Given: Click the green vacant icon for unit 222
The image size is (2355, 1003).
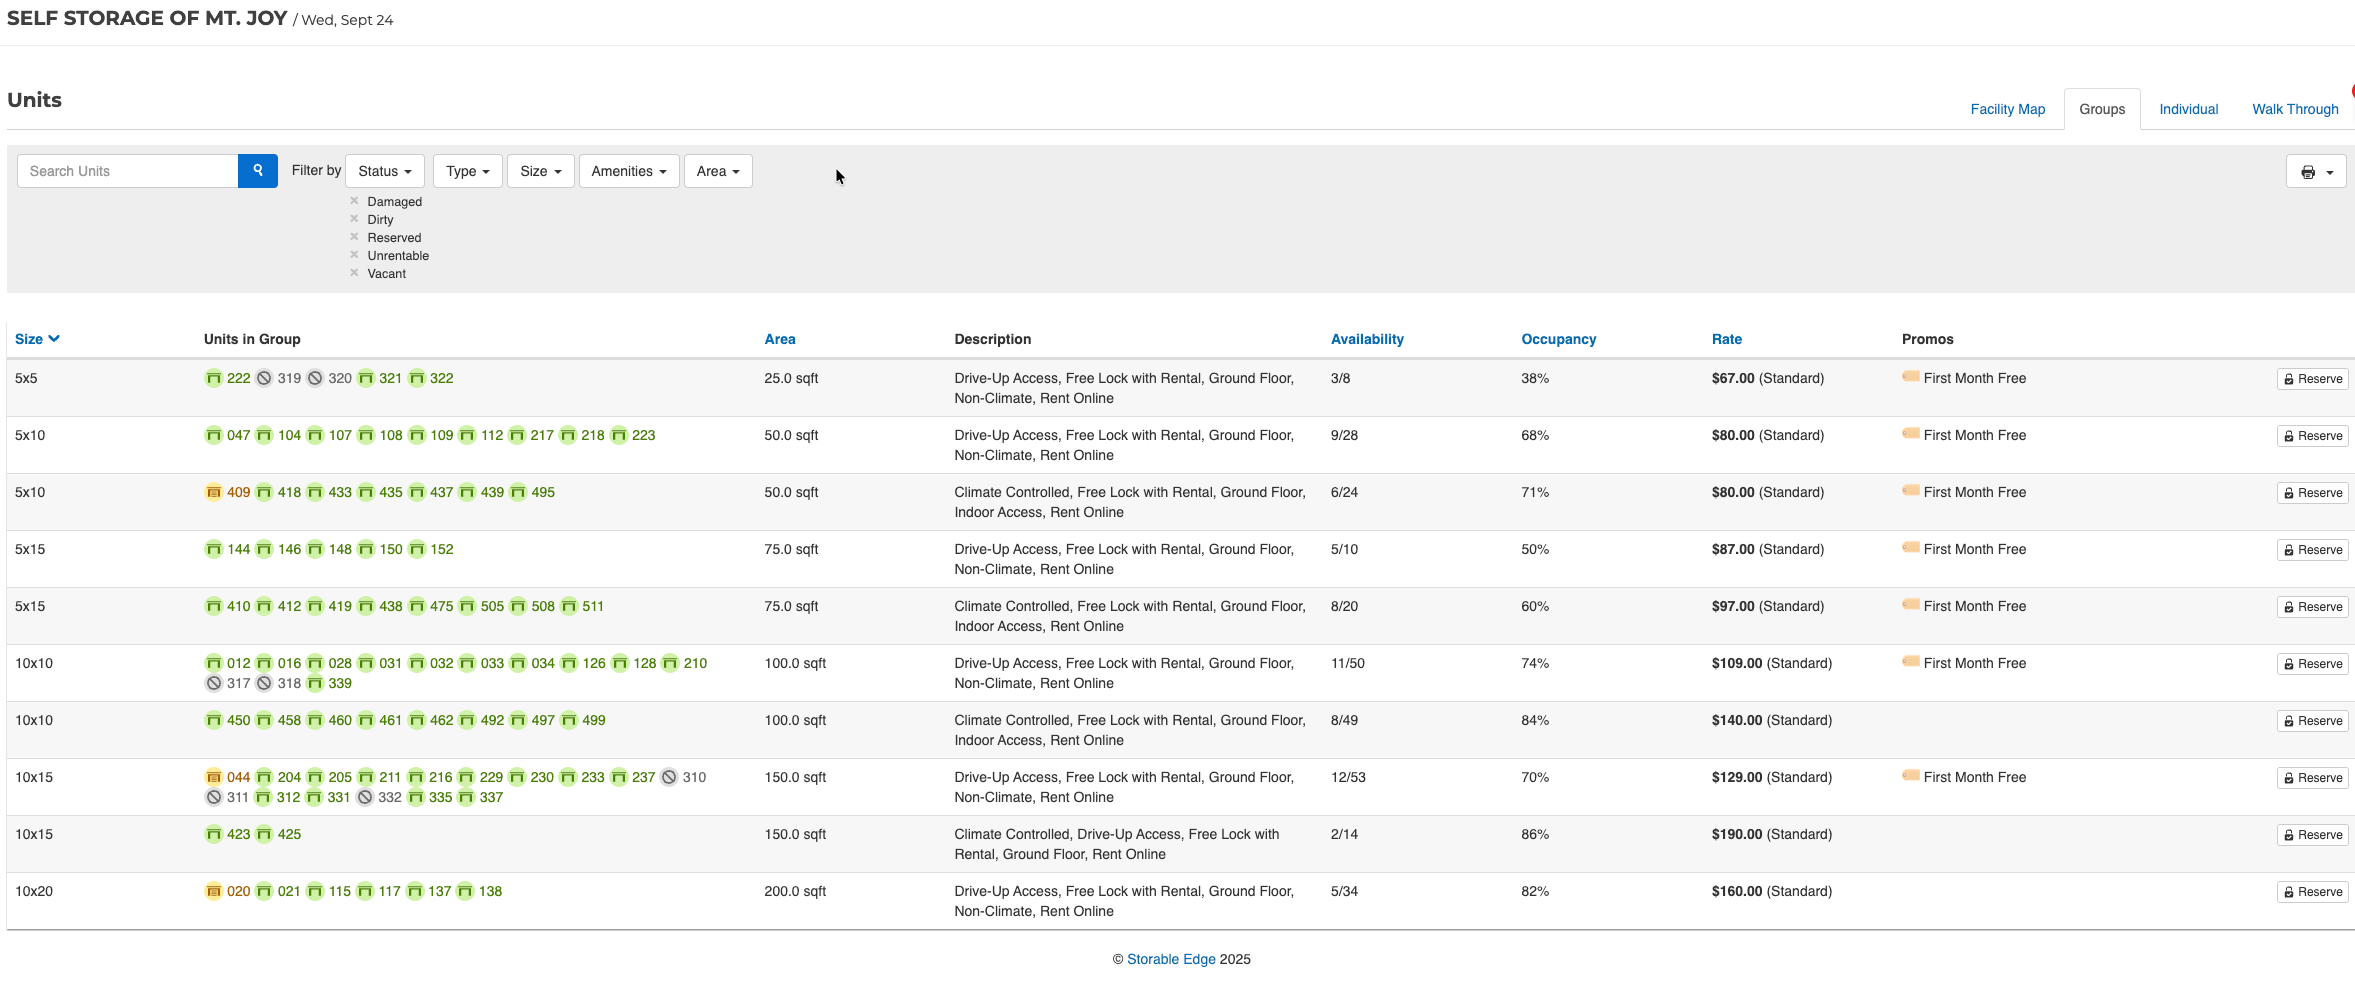Looking at the screenshot, I should click(213, 379).
